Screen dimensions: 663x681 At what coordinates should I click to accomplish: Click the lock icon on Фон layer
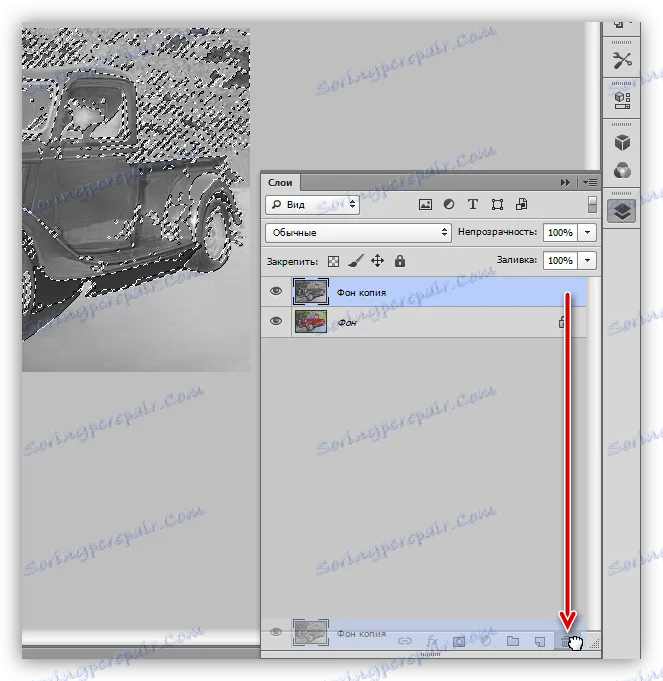pos(561,322)
